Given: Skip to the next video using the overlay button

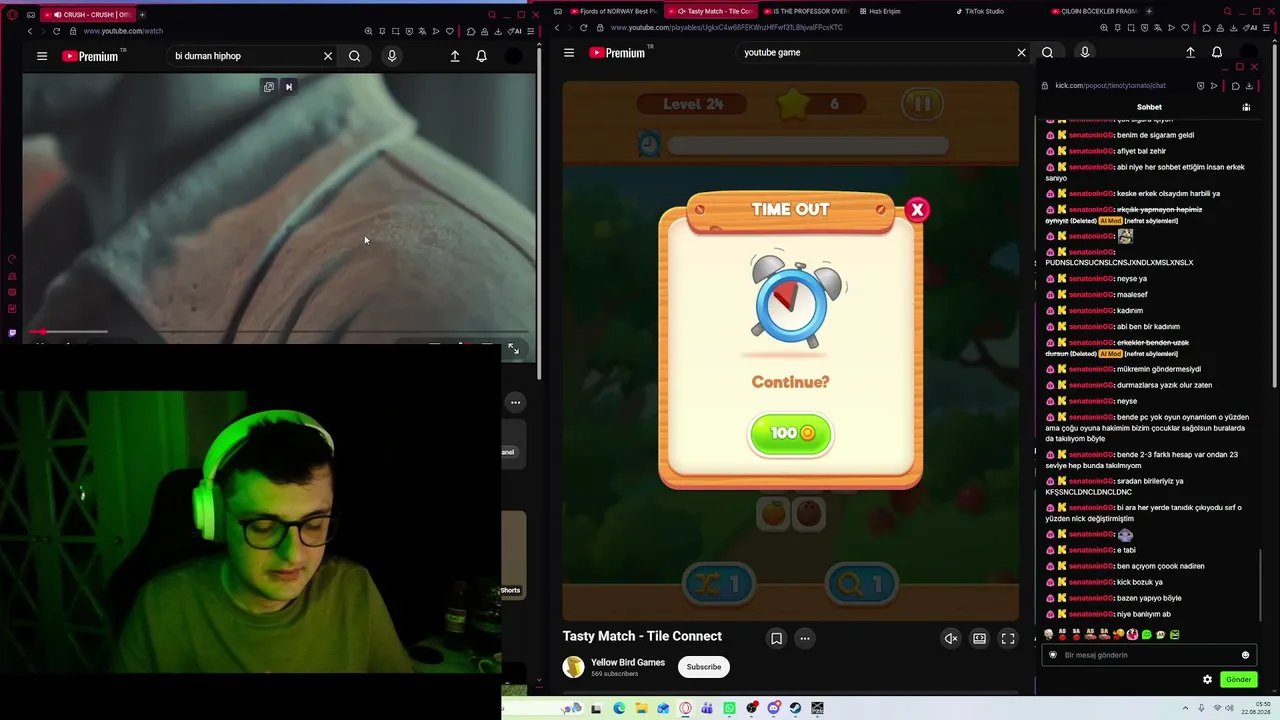Looking at the screenshot, I should 289,87.
